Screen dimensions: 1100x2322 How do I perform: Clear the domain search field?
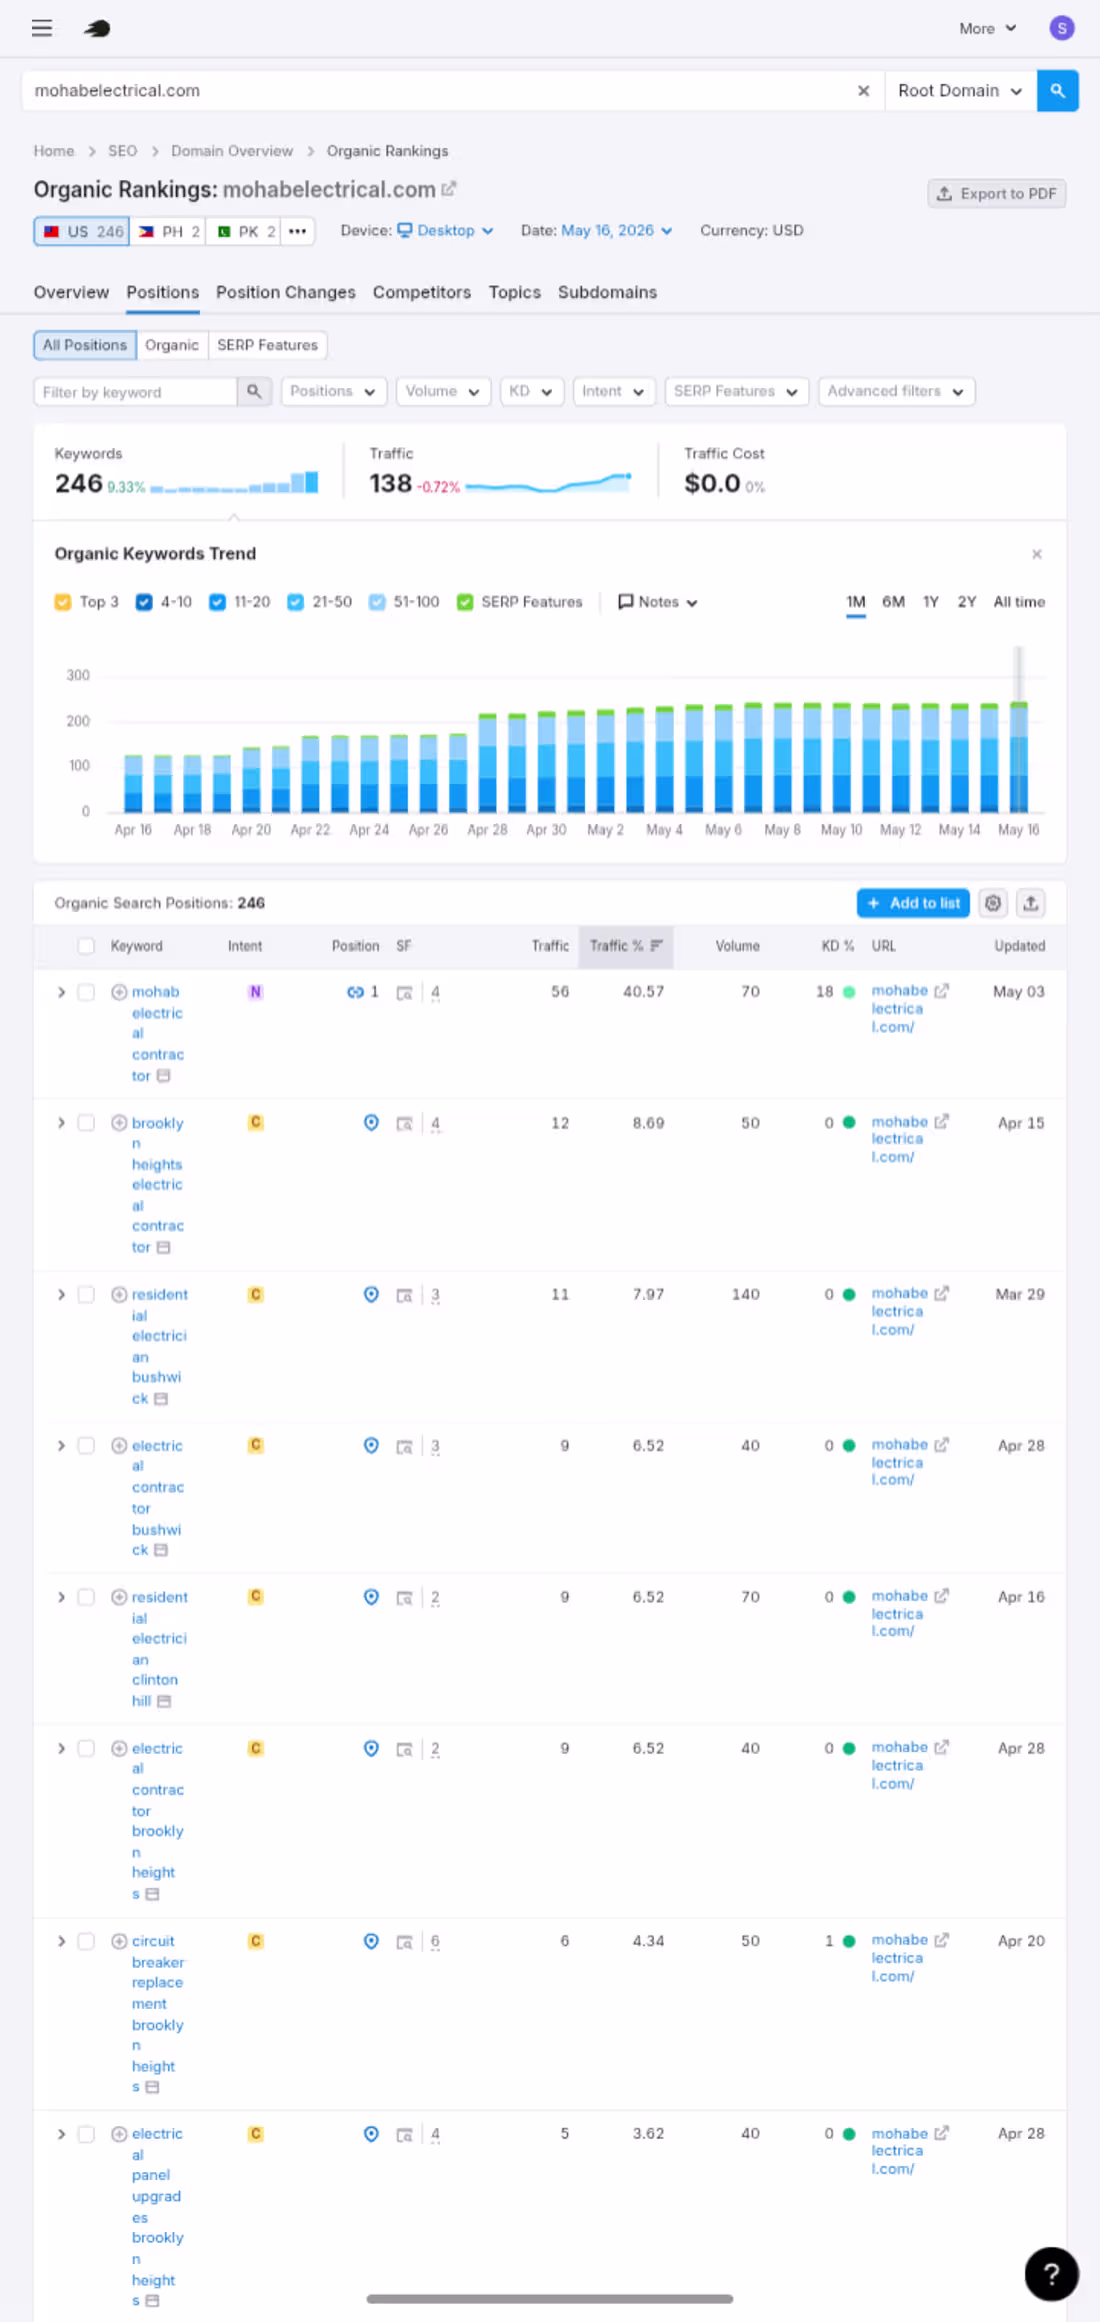(x=863, y=91)
